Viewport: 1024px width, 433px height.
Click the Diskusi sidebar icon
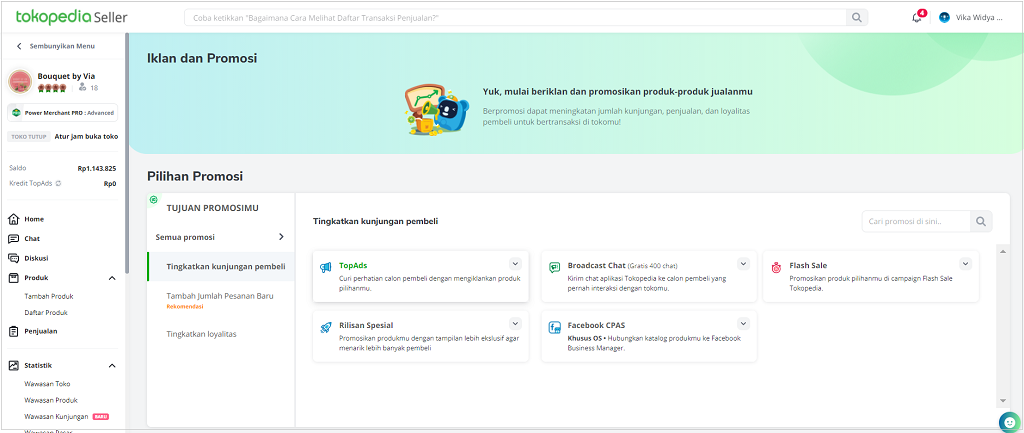[13, 258]
